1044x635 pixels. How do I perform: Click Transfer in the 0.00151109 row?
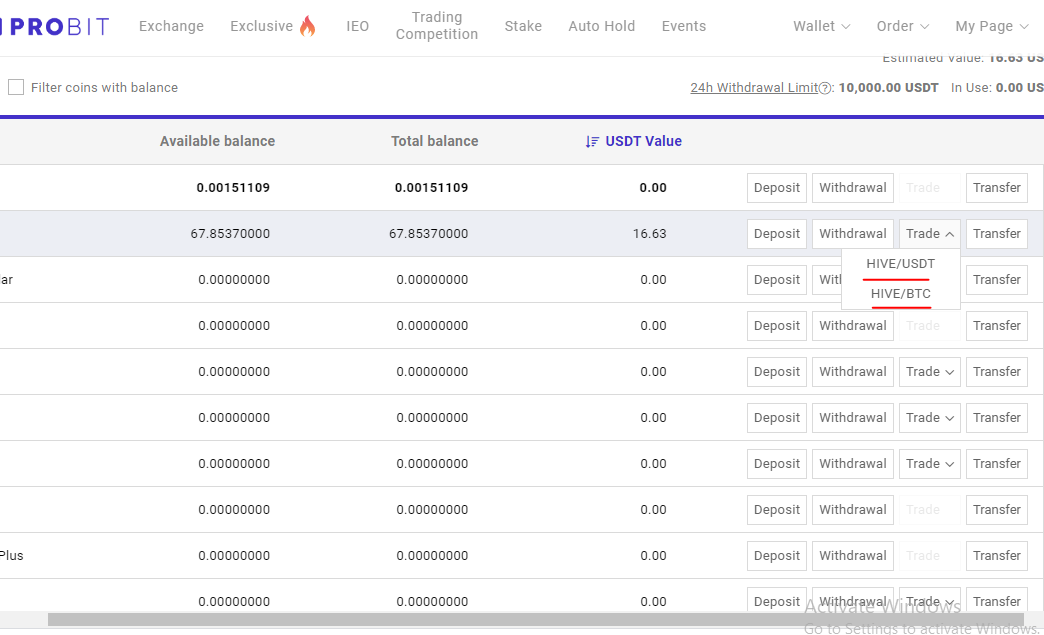(x=997, y=188)
